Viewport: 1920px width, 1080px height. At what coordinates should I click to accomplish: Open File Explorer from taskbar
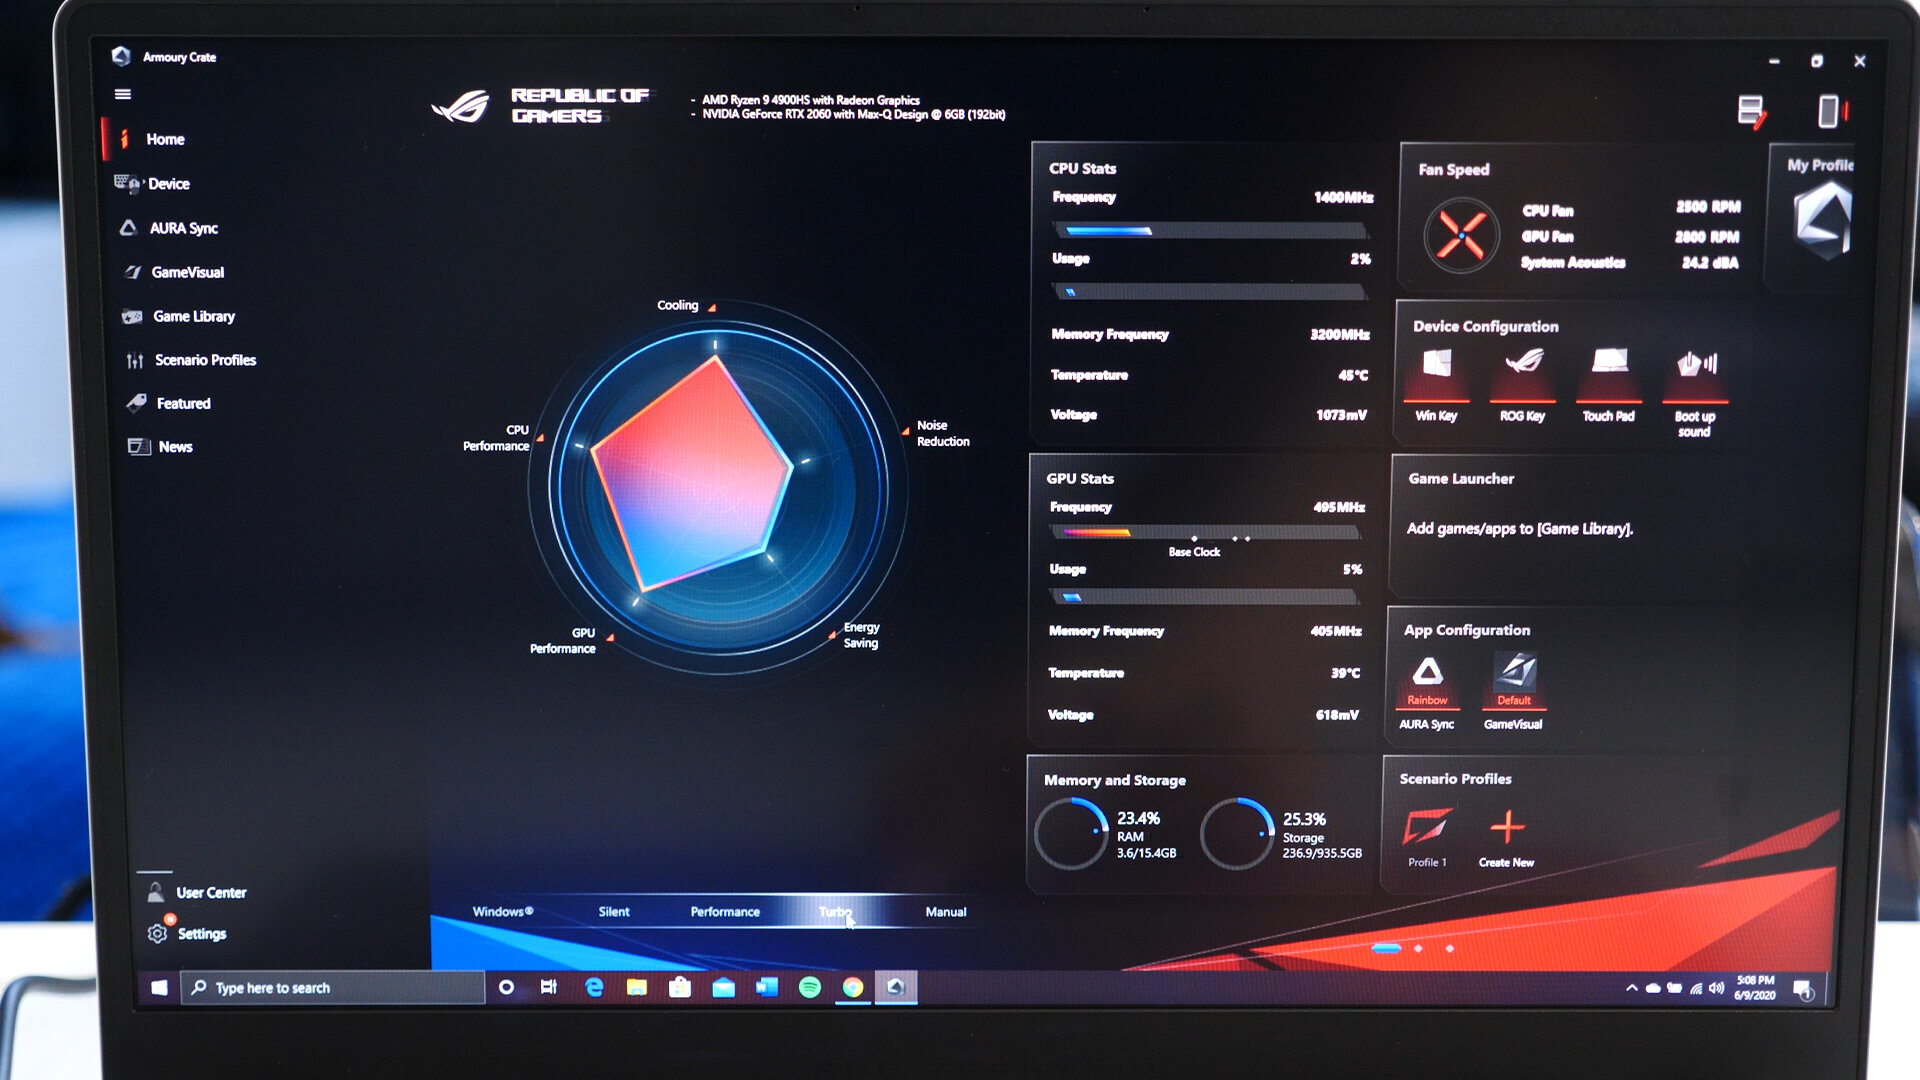[x=637, y=988]
